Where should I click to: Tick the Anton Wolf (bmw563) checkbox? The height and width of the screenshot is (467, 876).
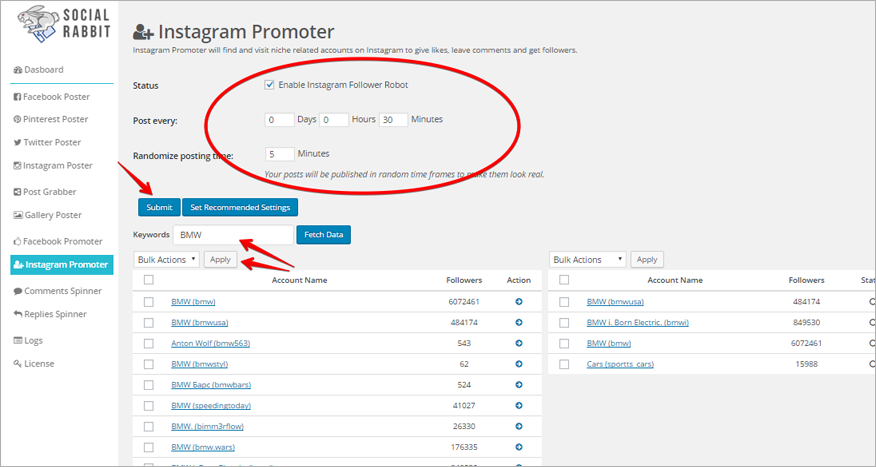pos(149,343)
